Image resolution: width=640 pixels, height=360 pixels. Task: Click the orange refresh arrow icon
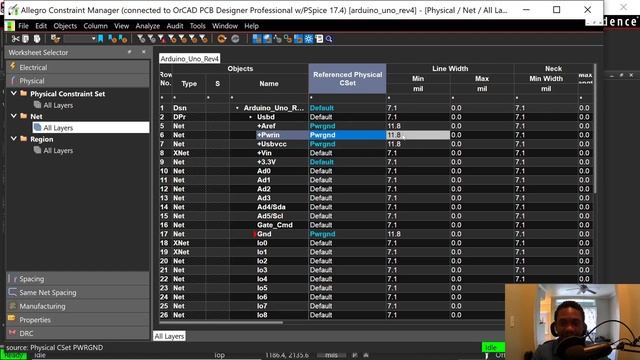tap(222, 39)
